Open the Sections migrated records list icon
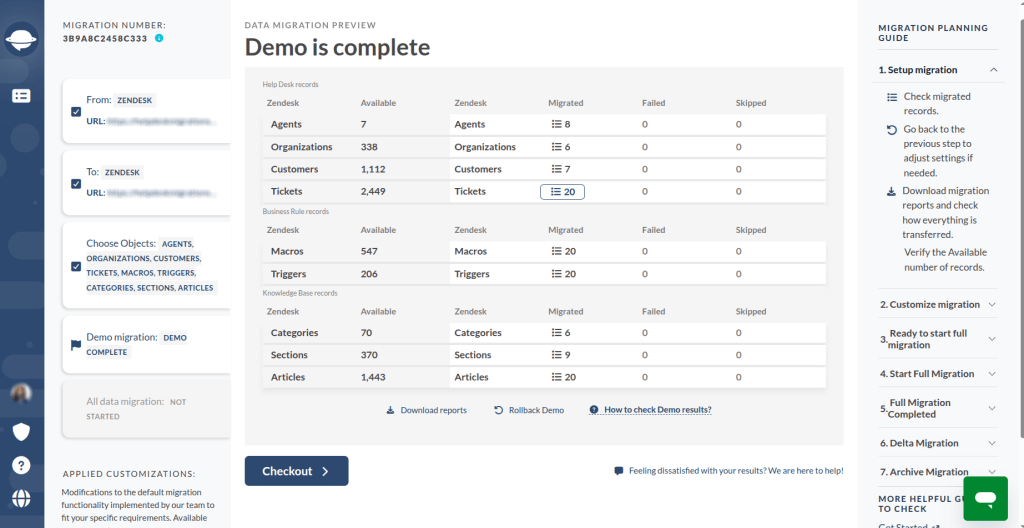 pos(556,355)
